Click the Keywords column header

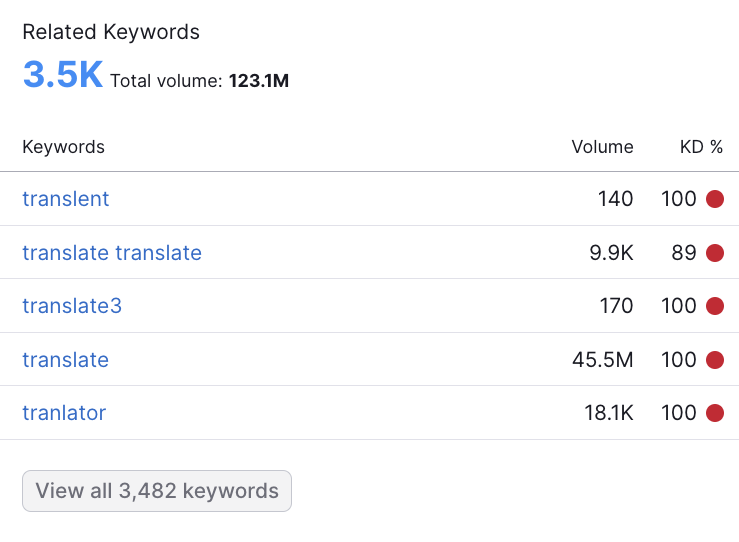64,147
